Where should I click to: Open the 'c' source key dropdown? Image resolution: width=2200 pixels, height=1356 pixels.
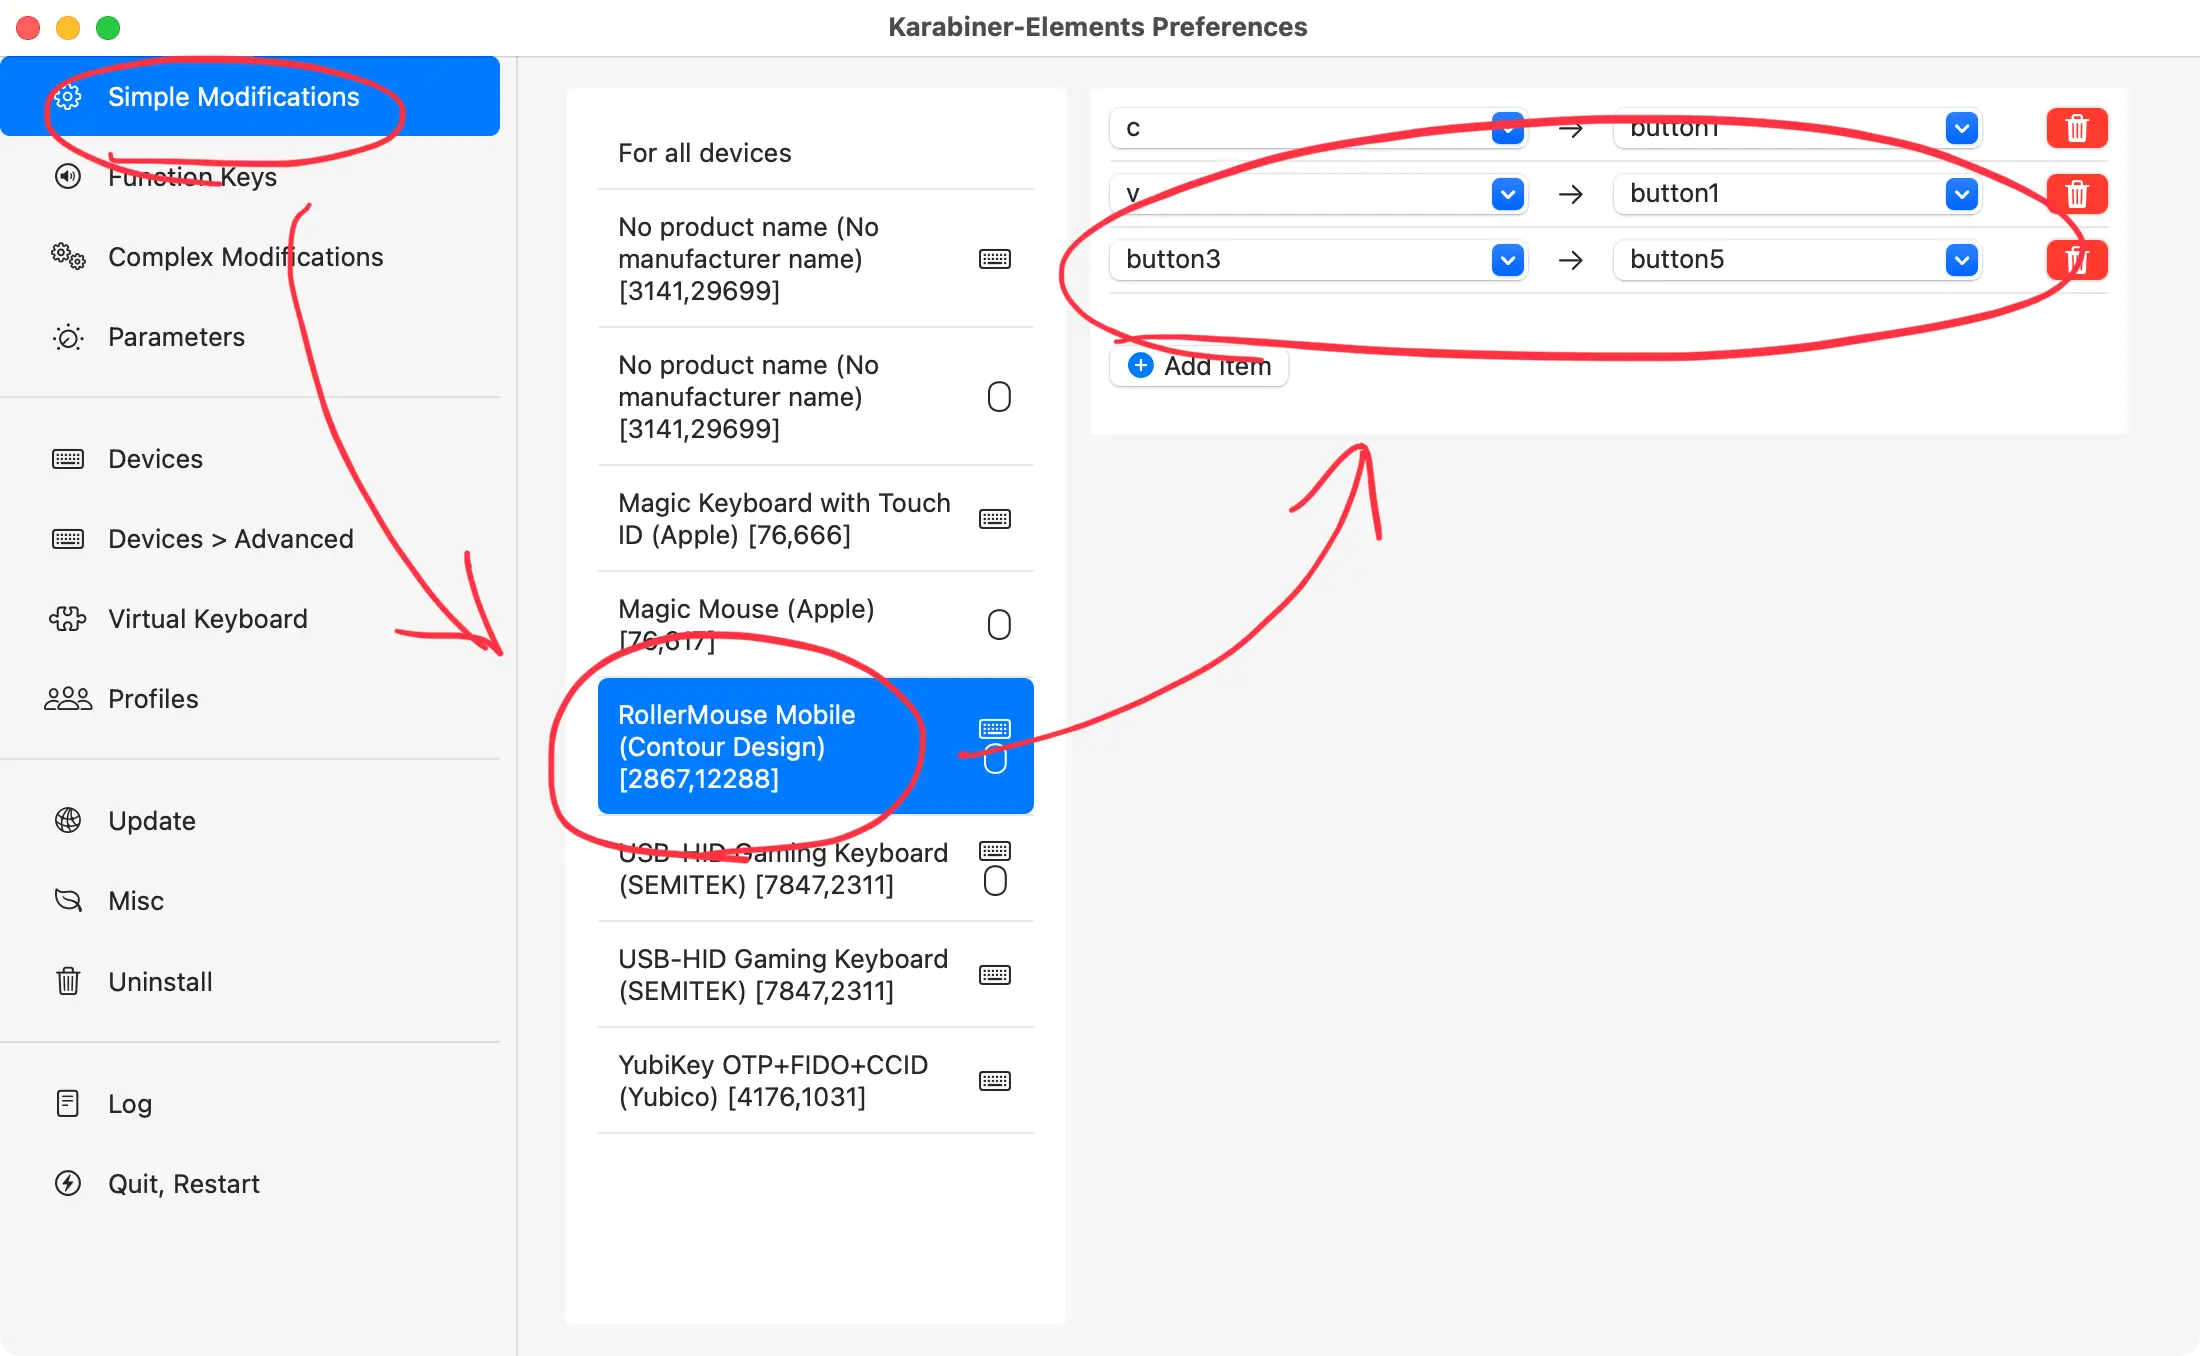tap(1507, 128)
